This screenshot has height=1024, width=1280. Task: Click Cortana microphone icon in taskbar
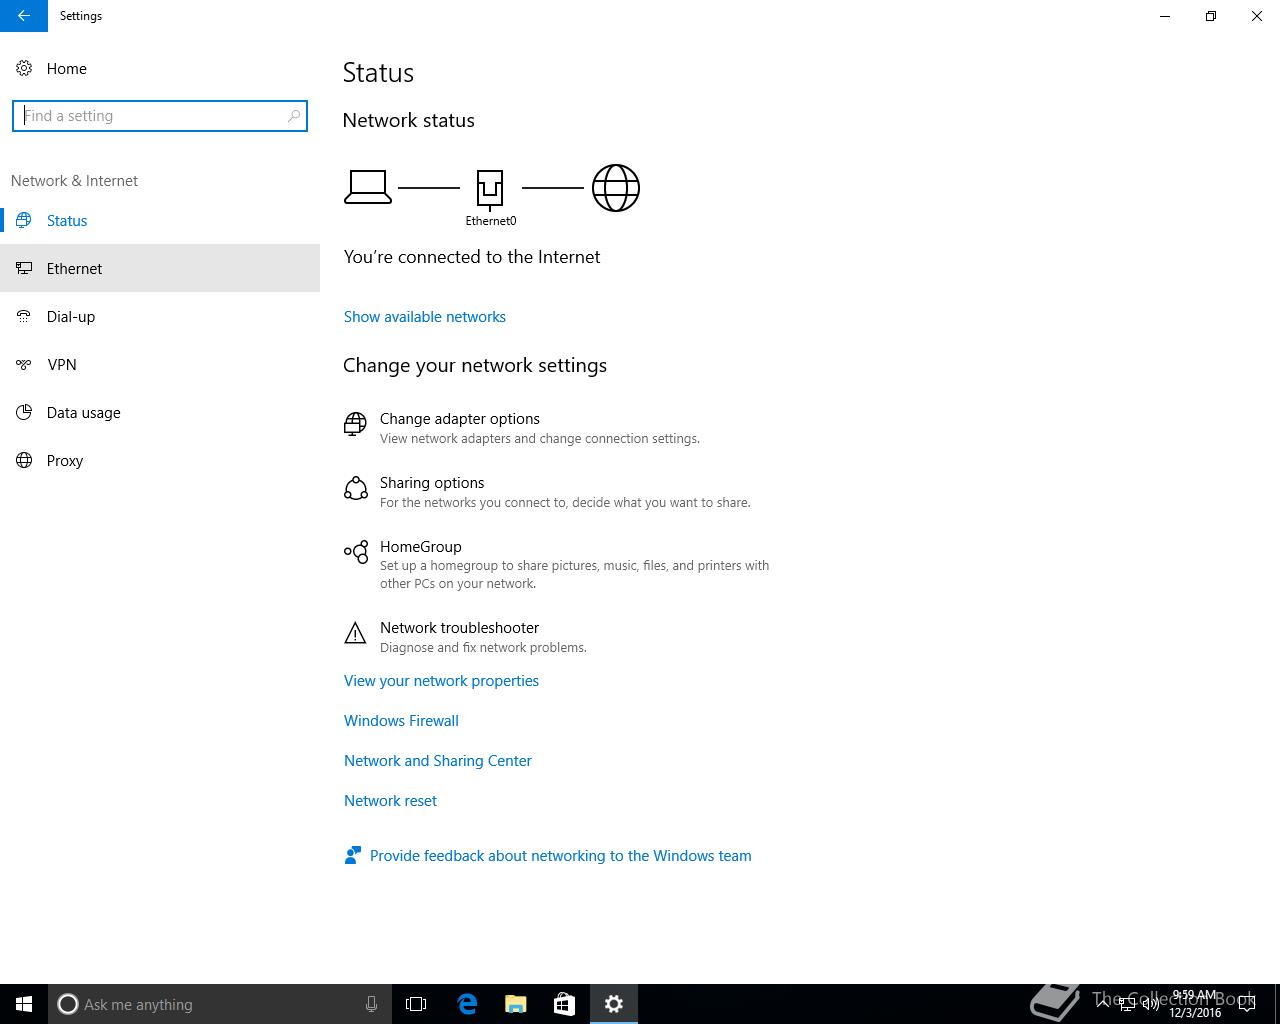click(371, 1004)
